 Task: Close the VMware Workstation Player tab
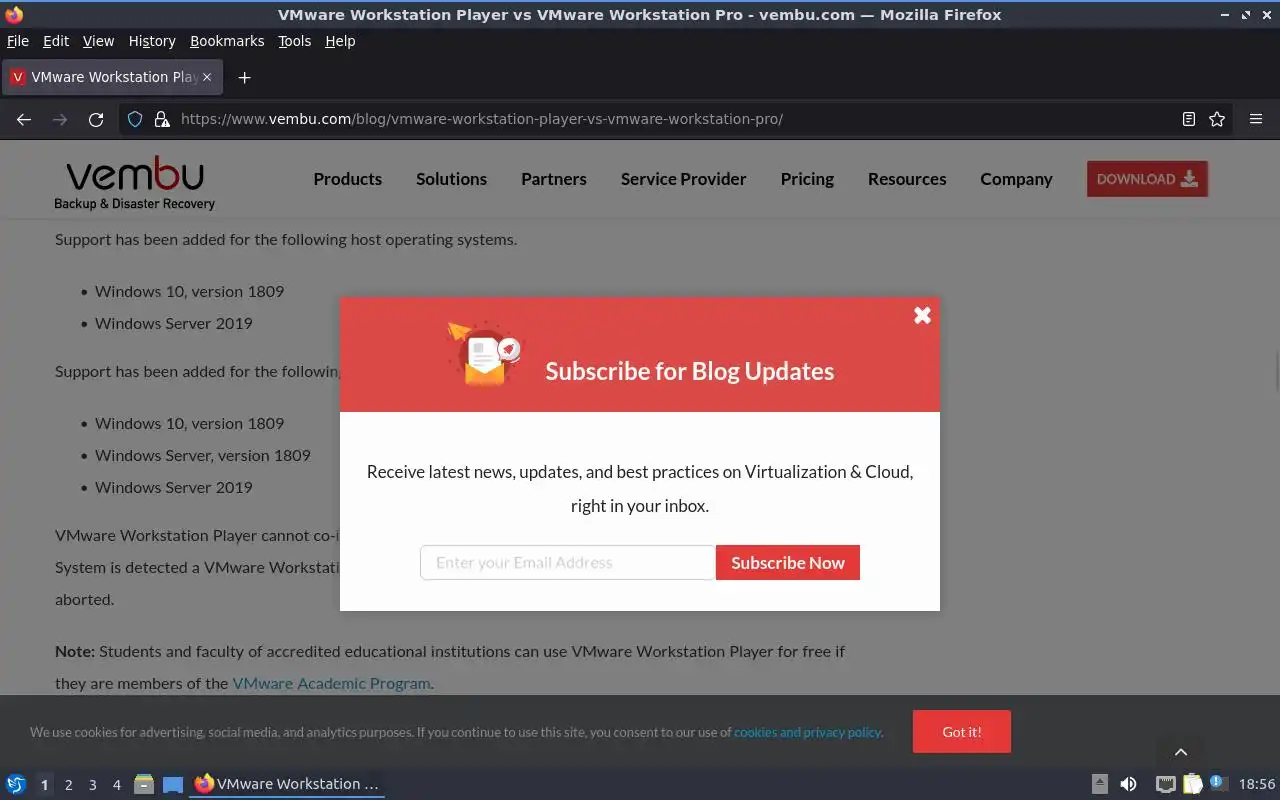point(207,77)
